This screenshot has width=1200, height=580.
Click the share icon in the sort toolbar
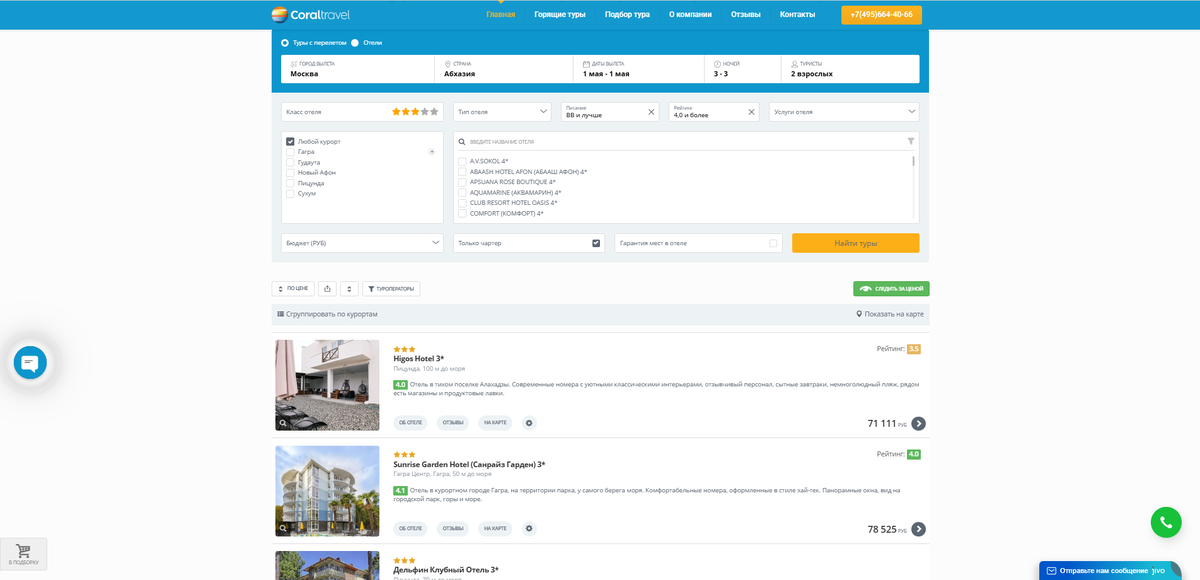click(327, 288)
